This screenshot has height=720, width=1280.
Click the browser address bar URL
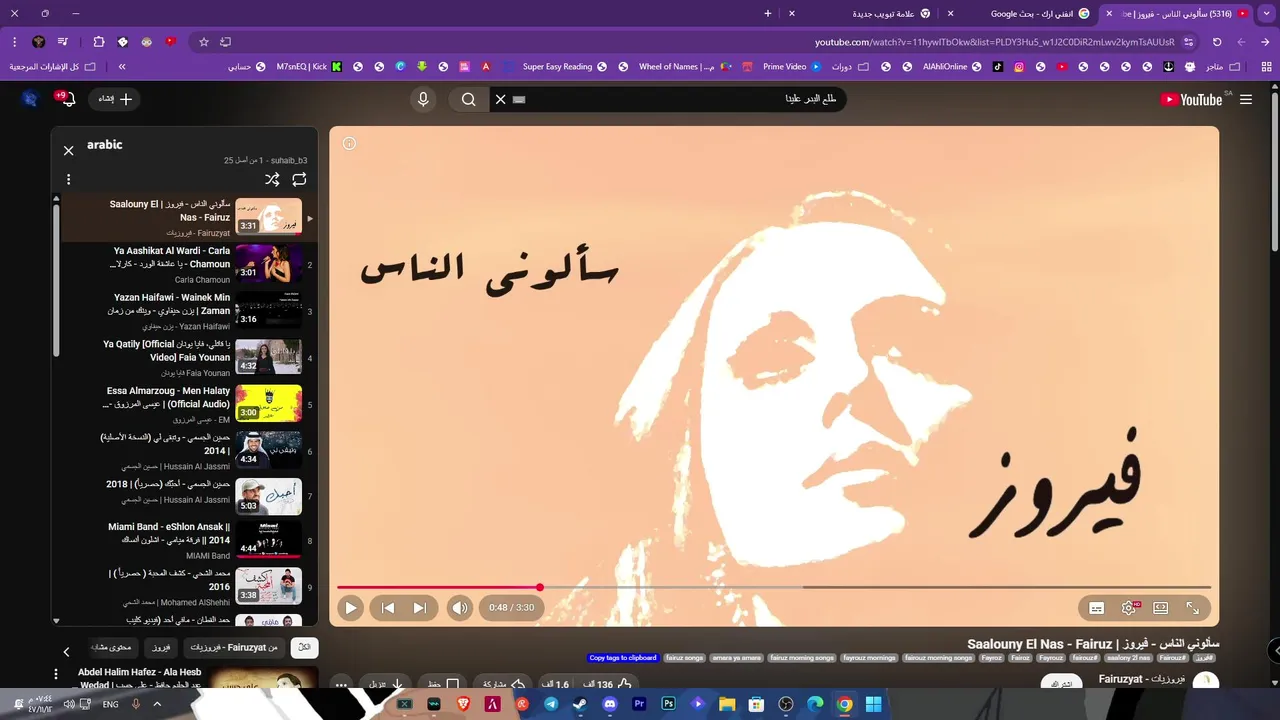pos(994,42)
